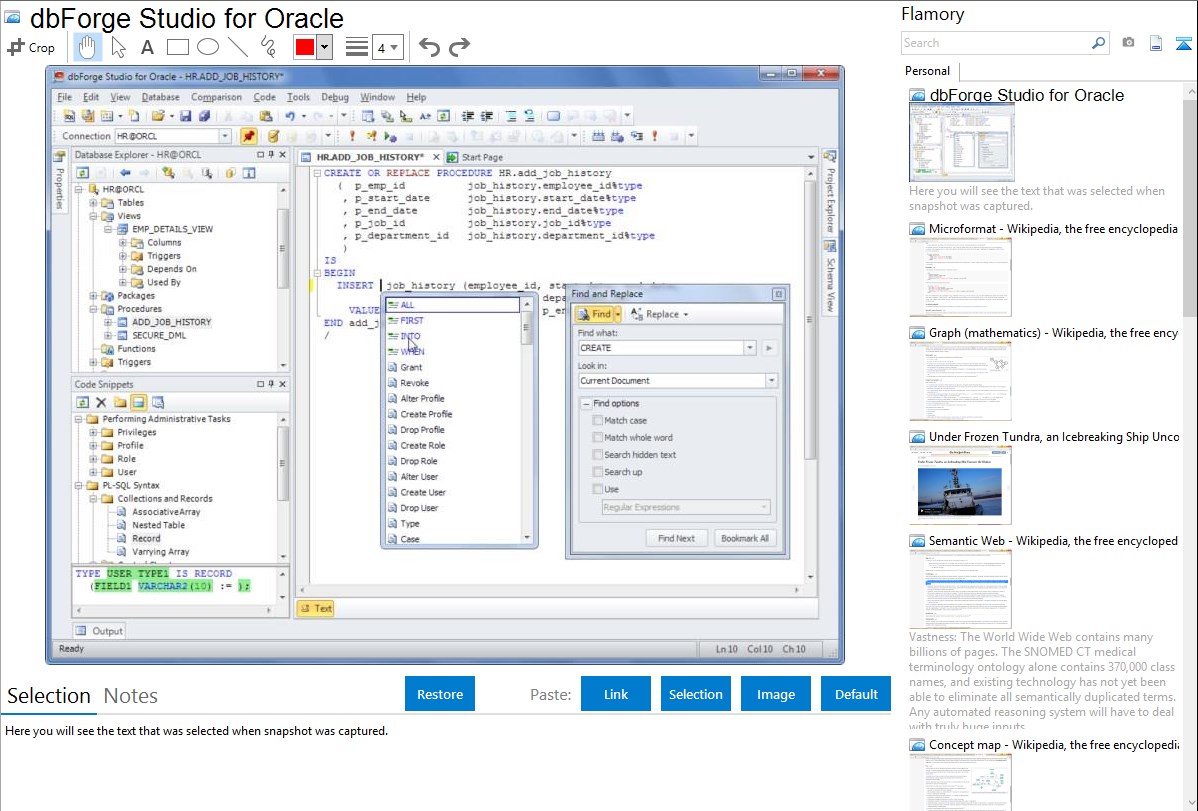
Task: Redo the annotation
Action: click(459, 47)
